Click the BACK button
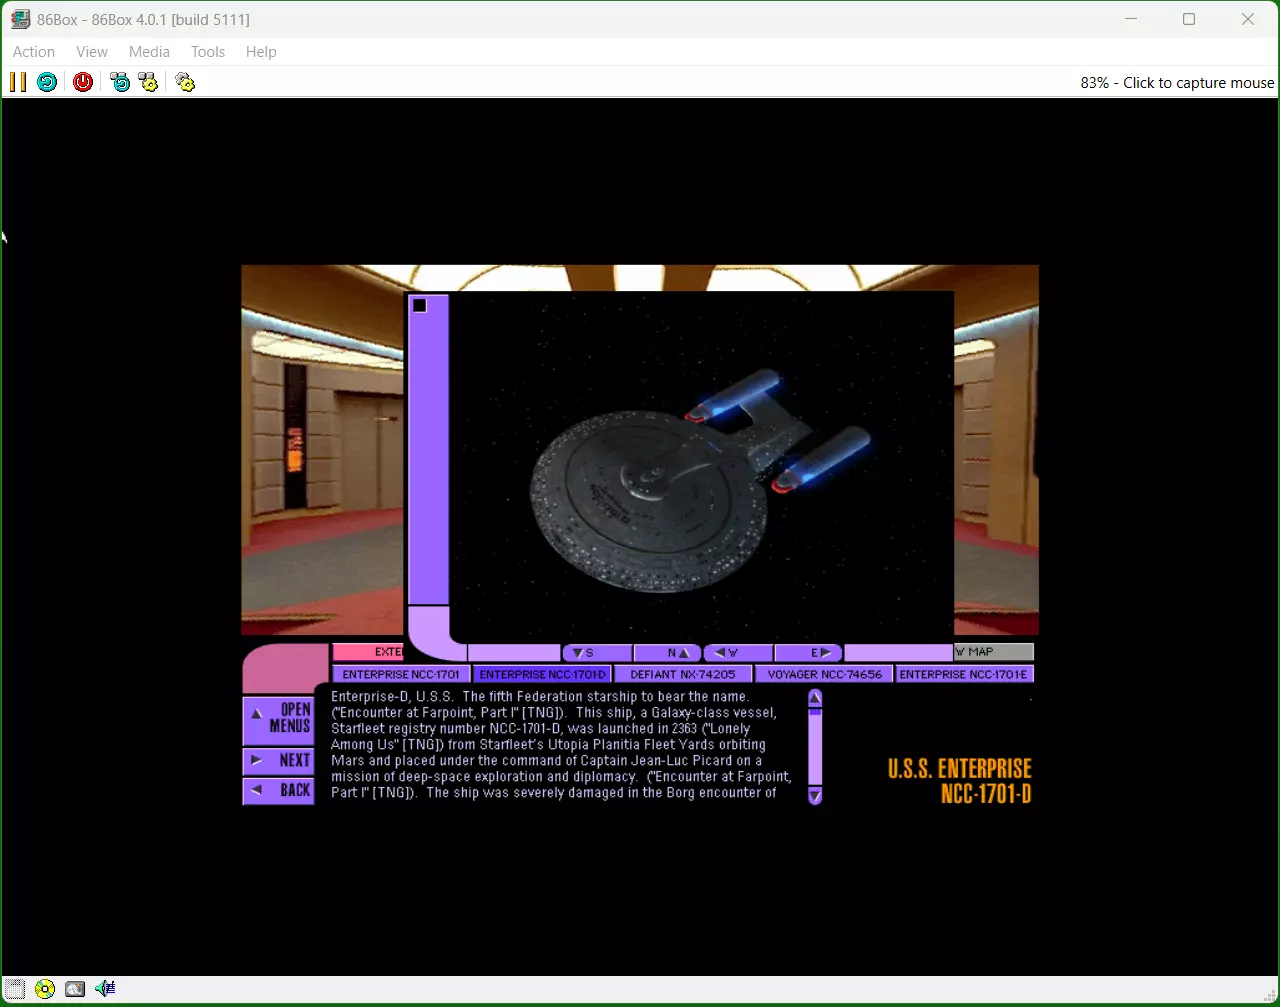This screenshot has width=1280, height=1007. point(279,790)
